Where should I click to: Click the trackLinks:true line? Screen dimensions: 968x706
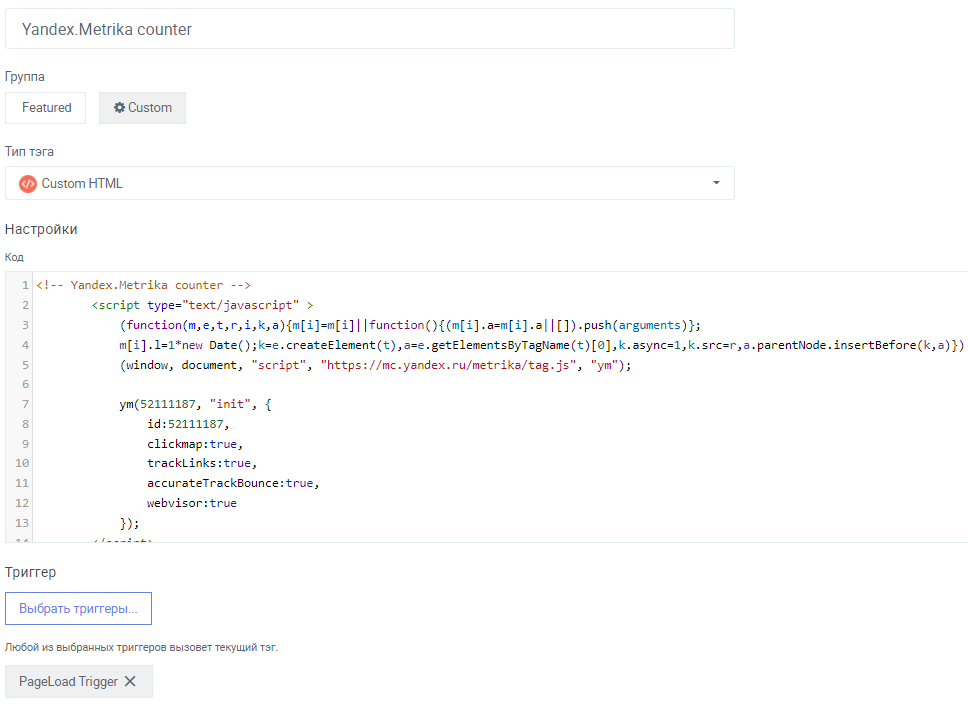202,463
